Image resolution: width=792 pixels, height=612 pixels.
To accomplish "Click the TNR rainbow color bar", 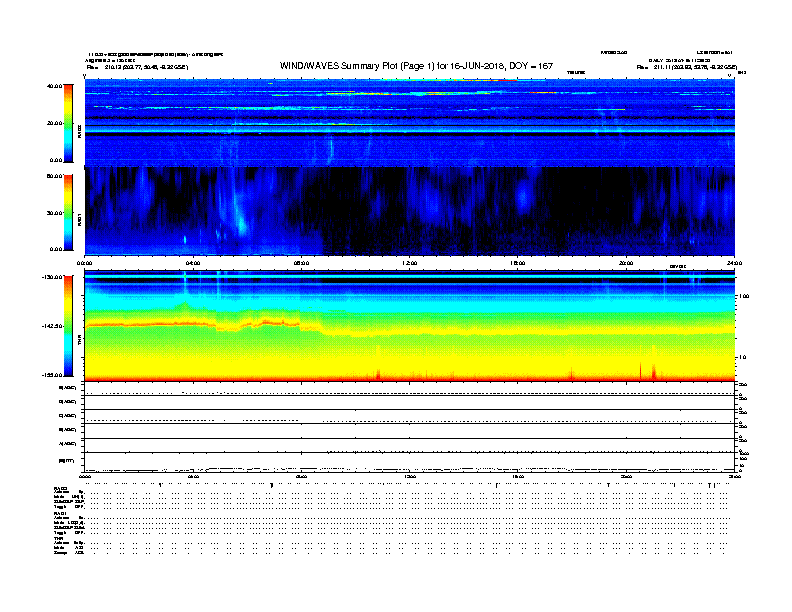I will point(68,326).
